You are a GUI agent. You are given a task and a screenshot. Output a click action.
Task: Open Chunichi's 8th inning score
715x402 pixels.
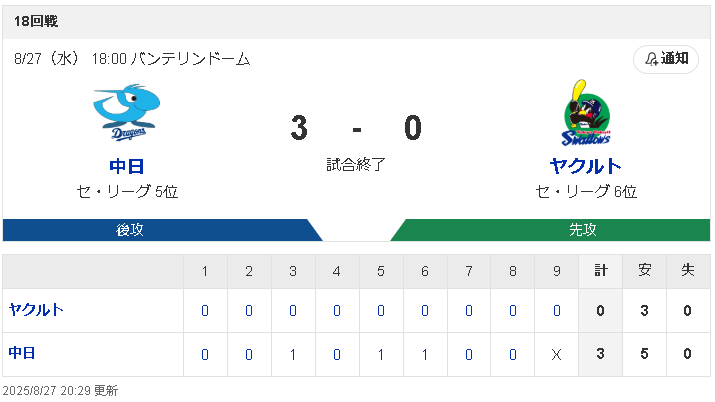pyautogui.click(x=513, y=355)
